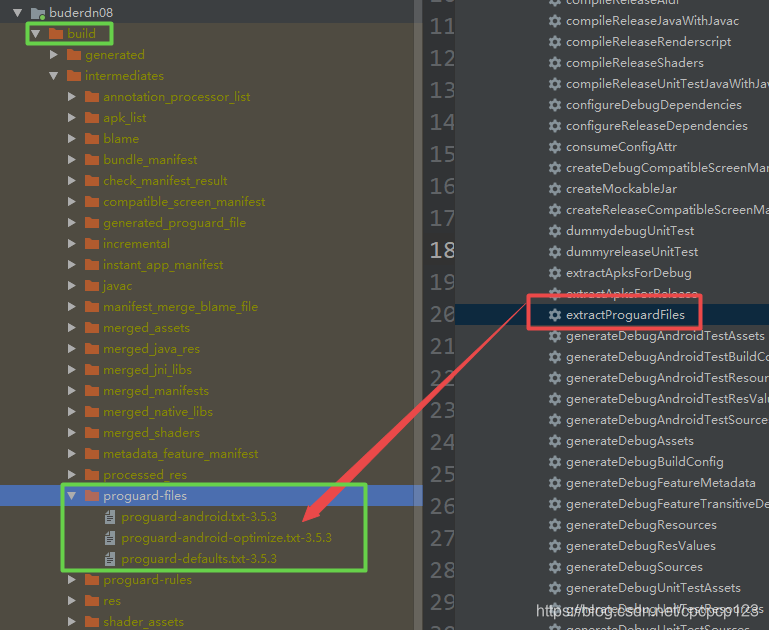
Task: Click the proguard-android-optimize.txt-3.5.3 file icon
Action: (x=110, y=538)
